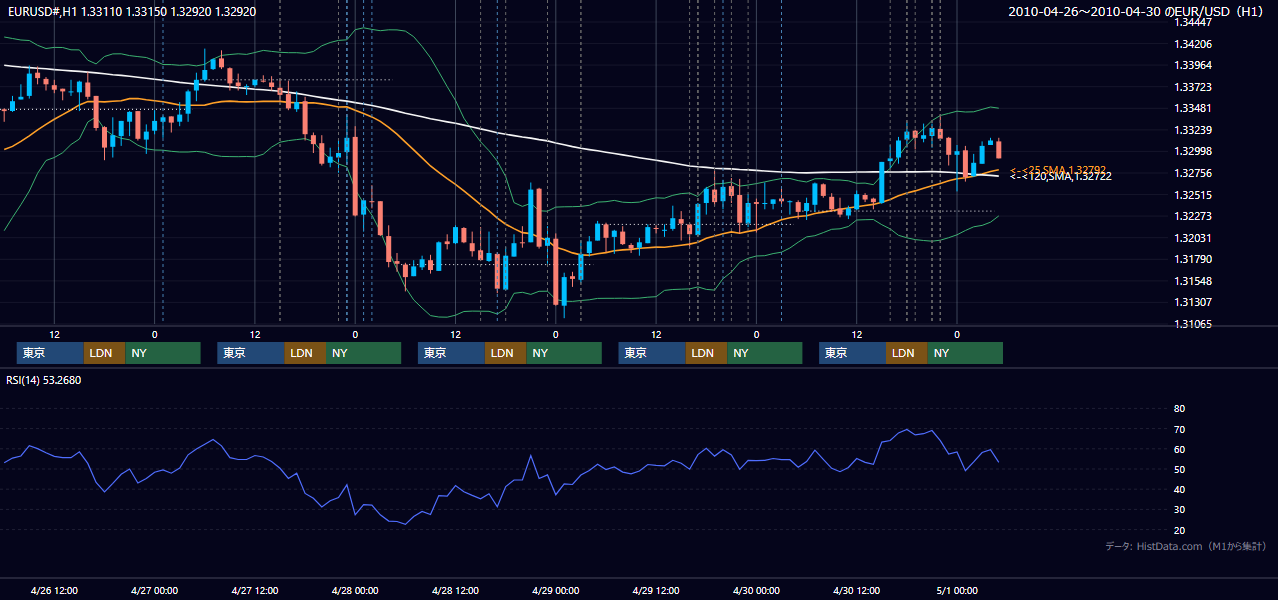Select price axis value 1.33481
The image size is (1278, 600).
pyautogui.click(x=1193, y=108)
